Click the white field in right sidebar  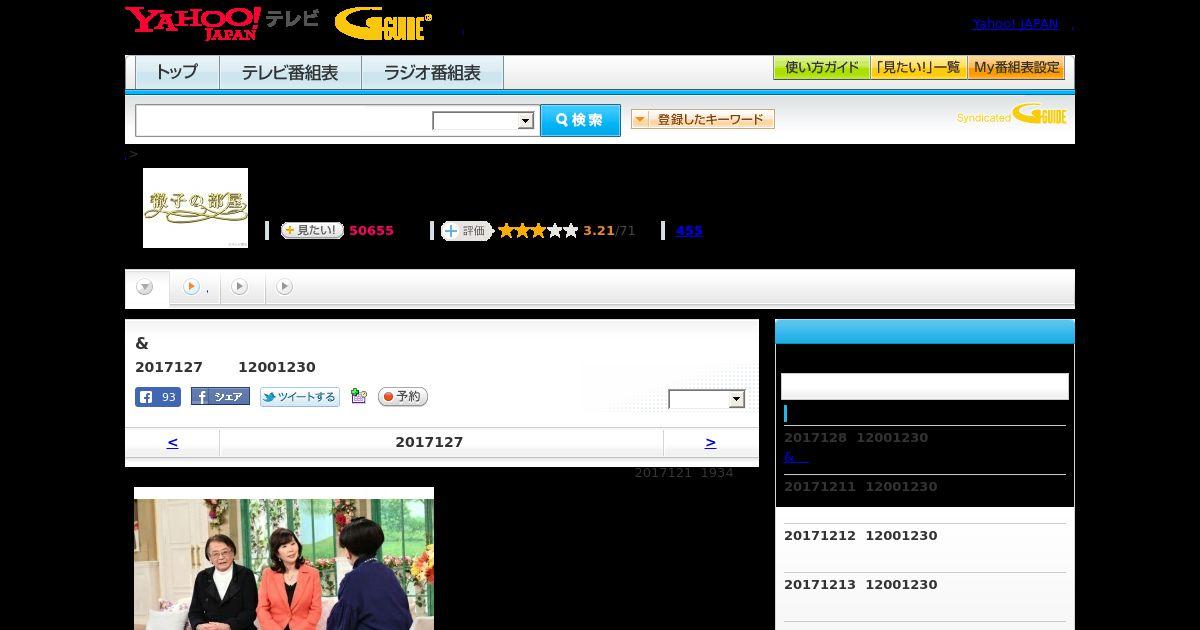[925, 387]
